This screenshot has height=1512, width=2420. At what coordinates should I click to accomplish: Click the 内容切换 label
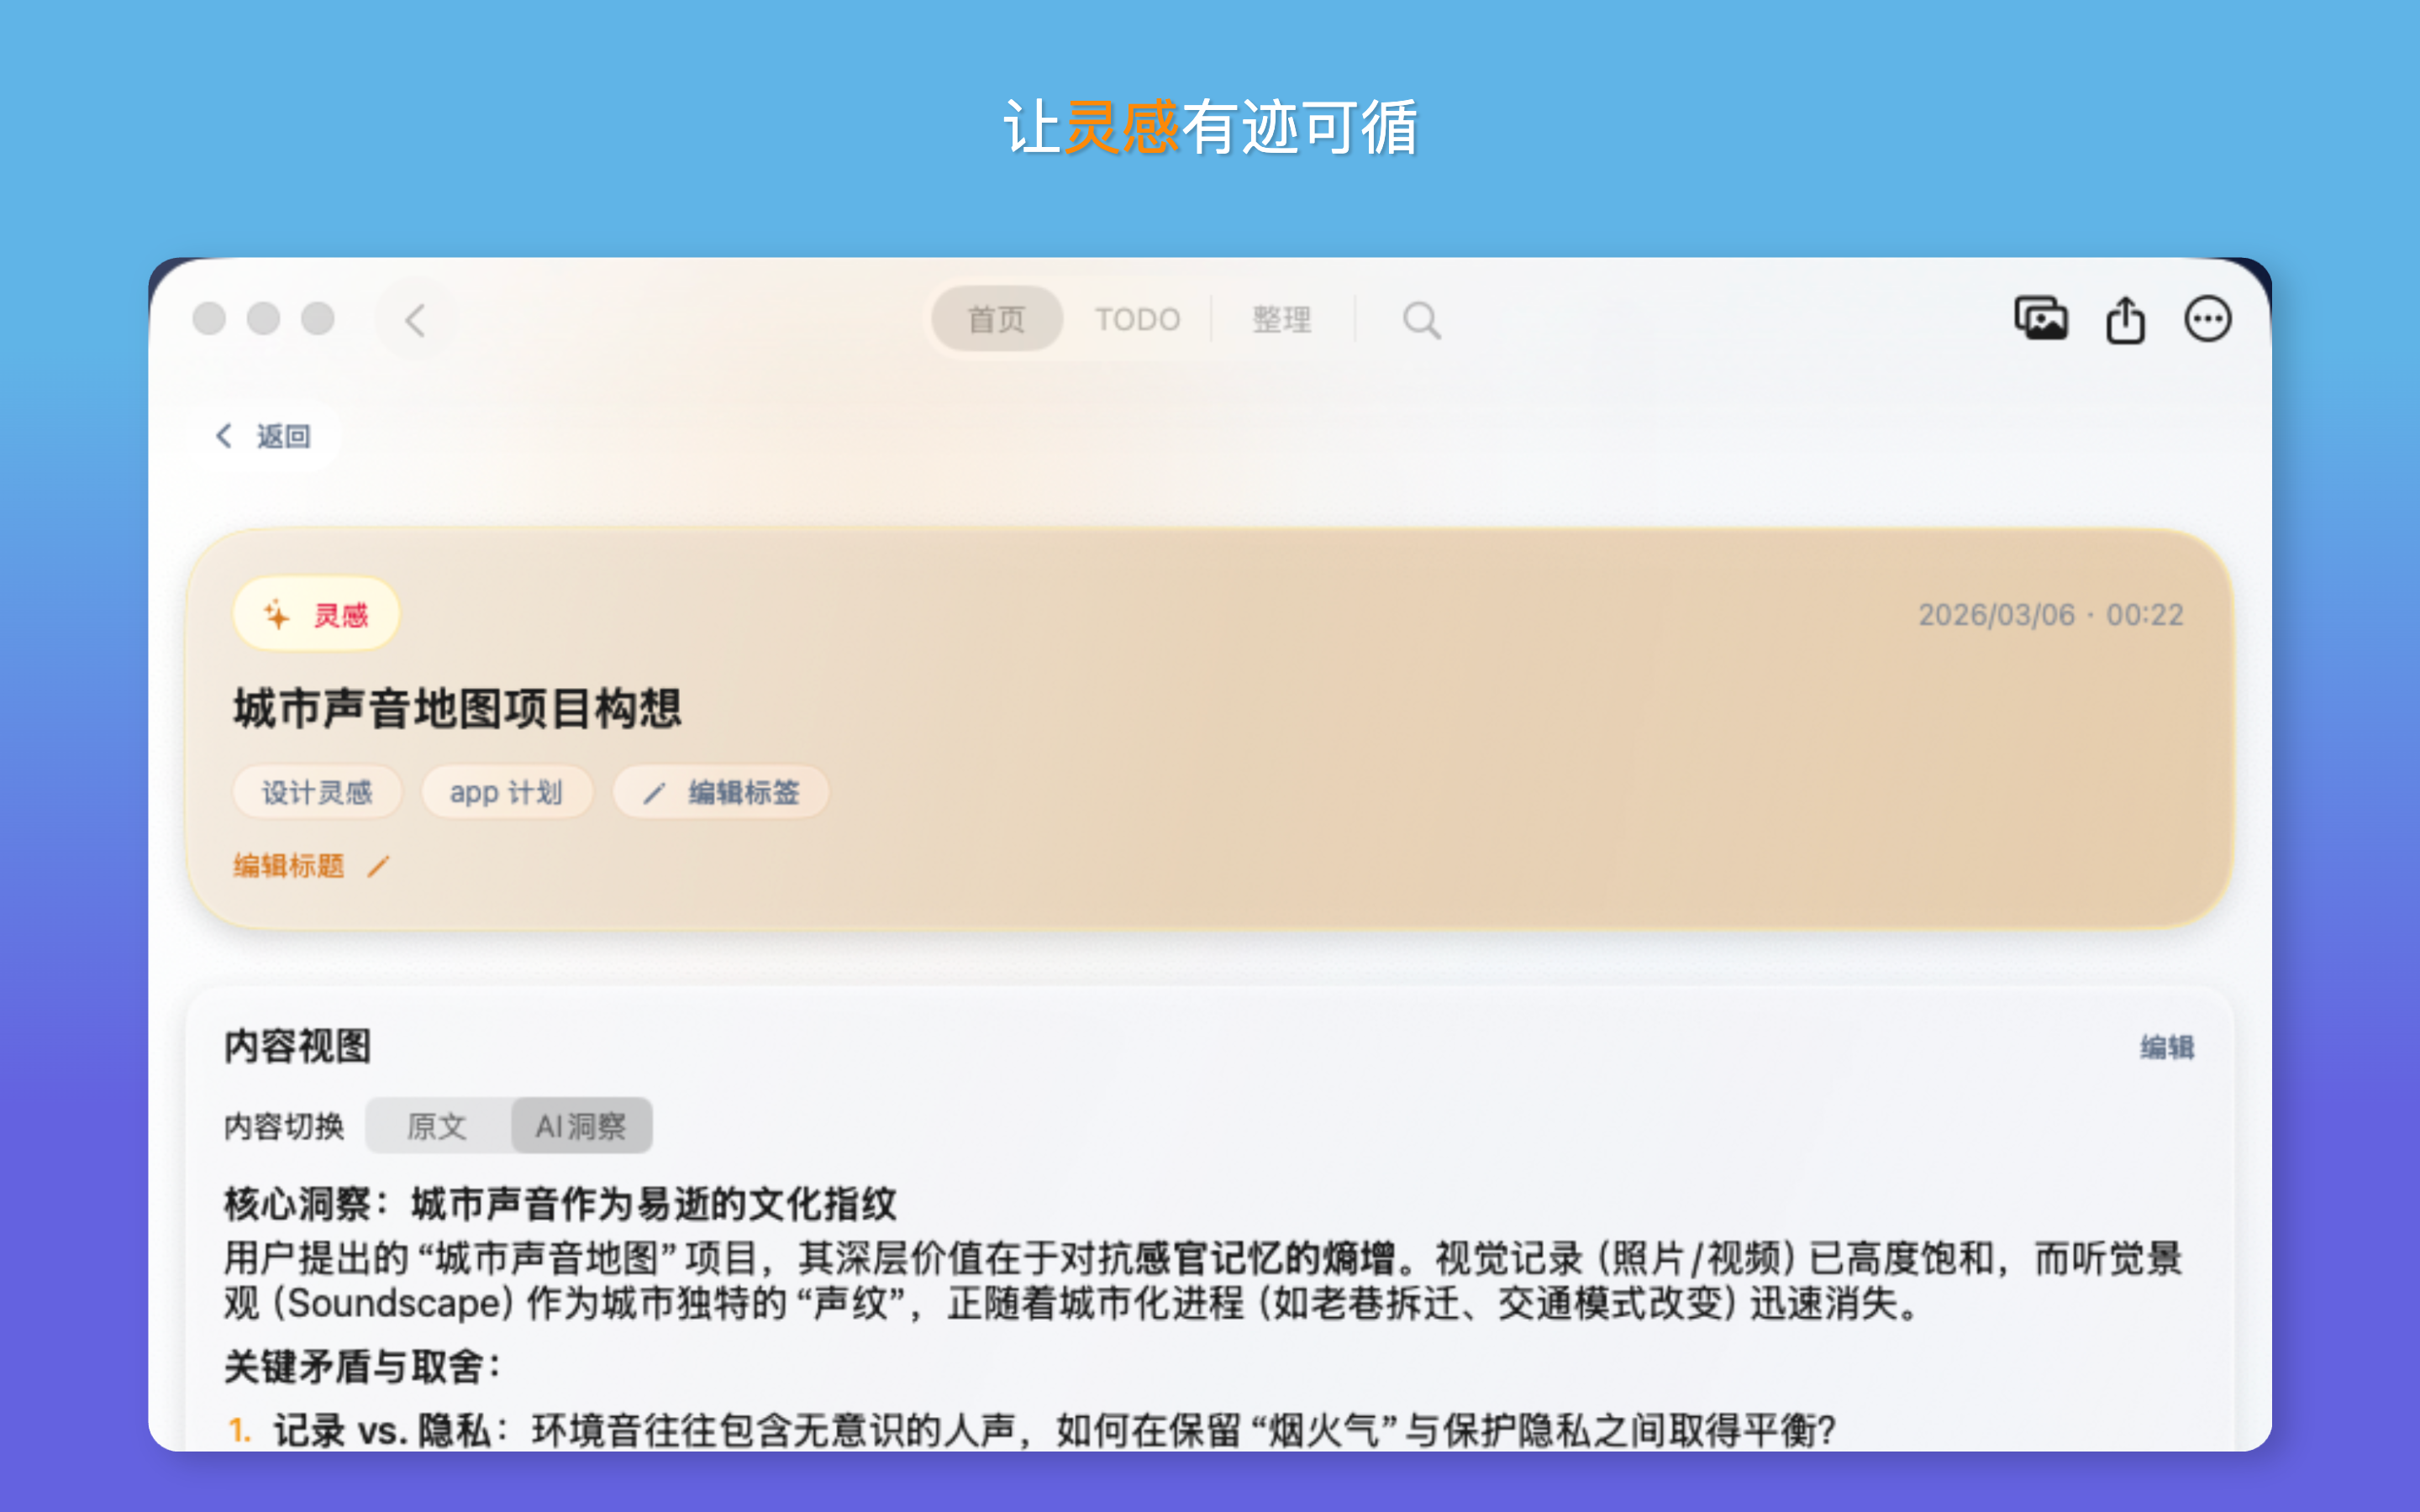point(284,1127)
